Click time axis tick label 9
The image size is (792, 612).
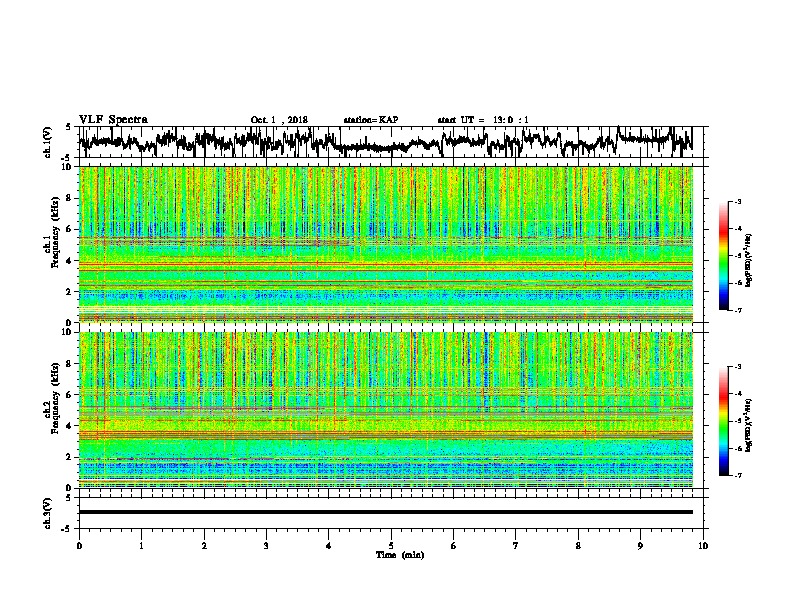pyautogui.click(x=640, y=546)
